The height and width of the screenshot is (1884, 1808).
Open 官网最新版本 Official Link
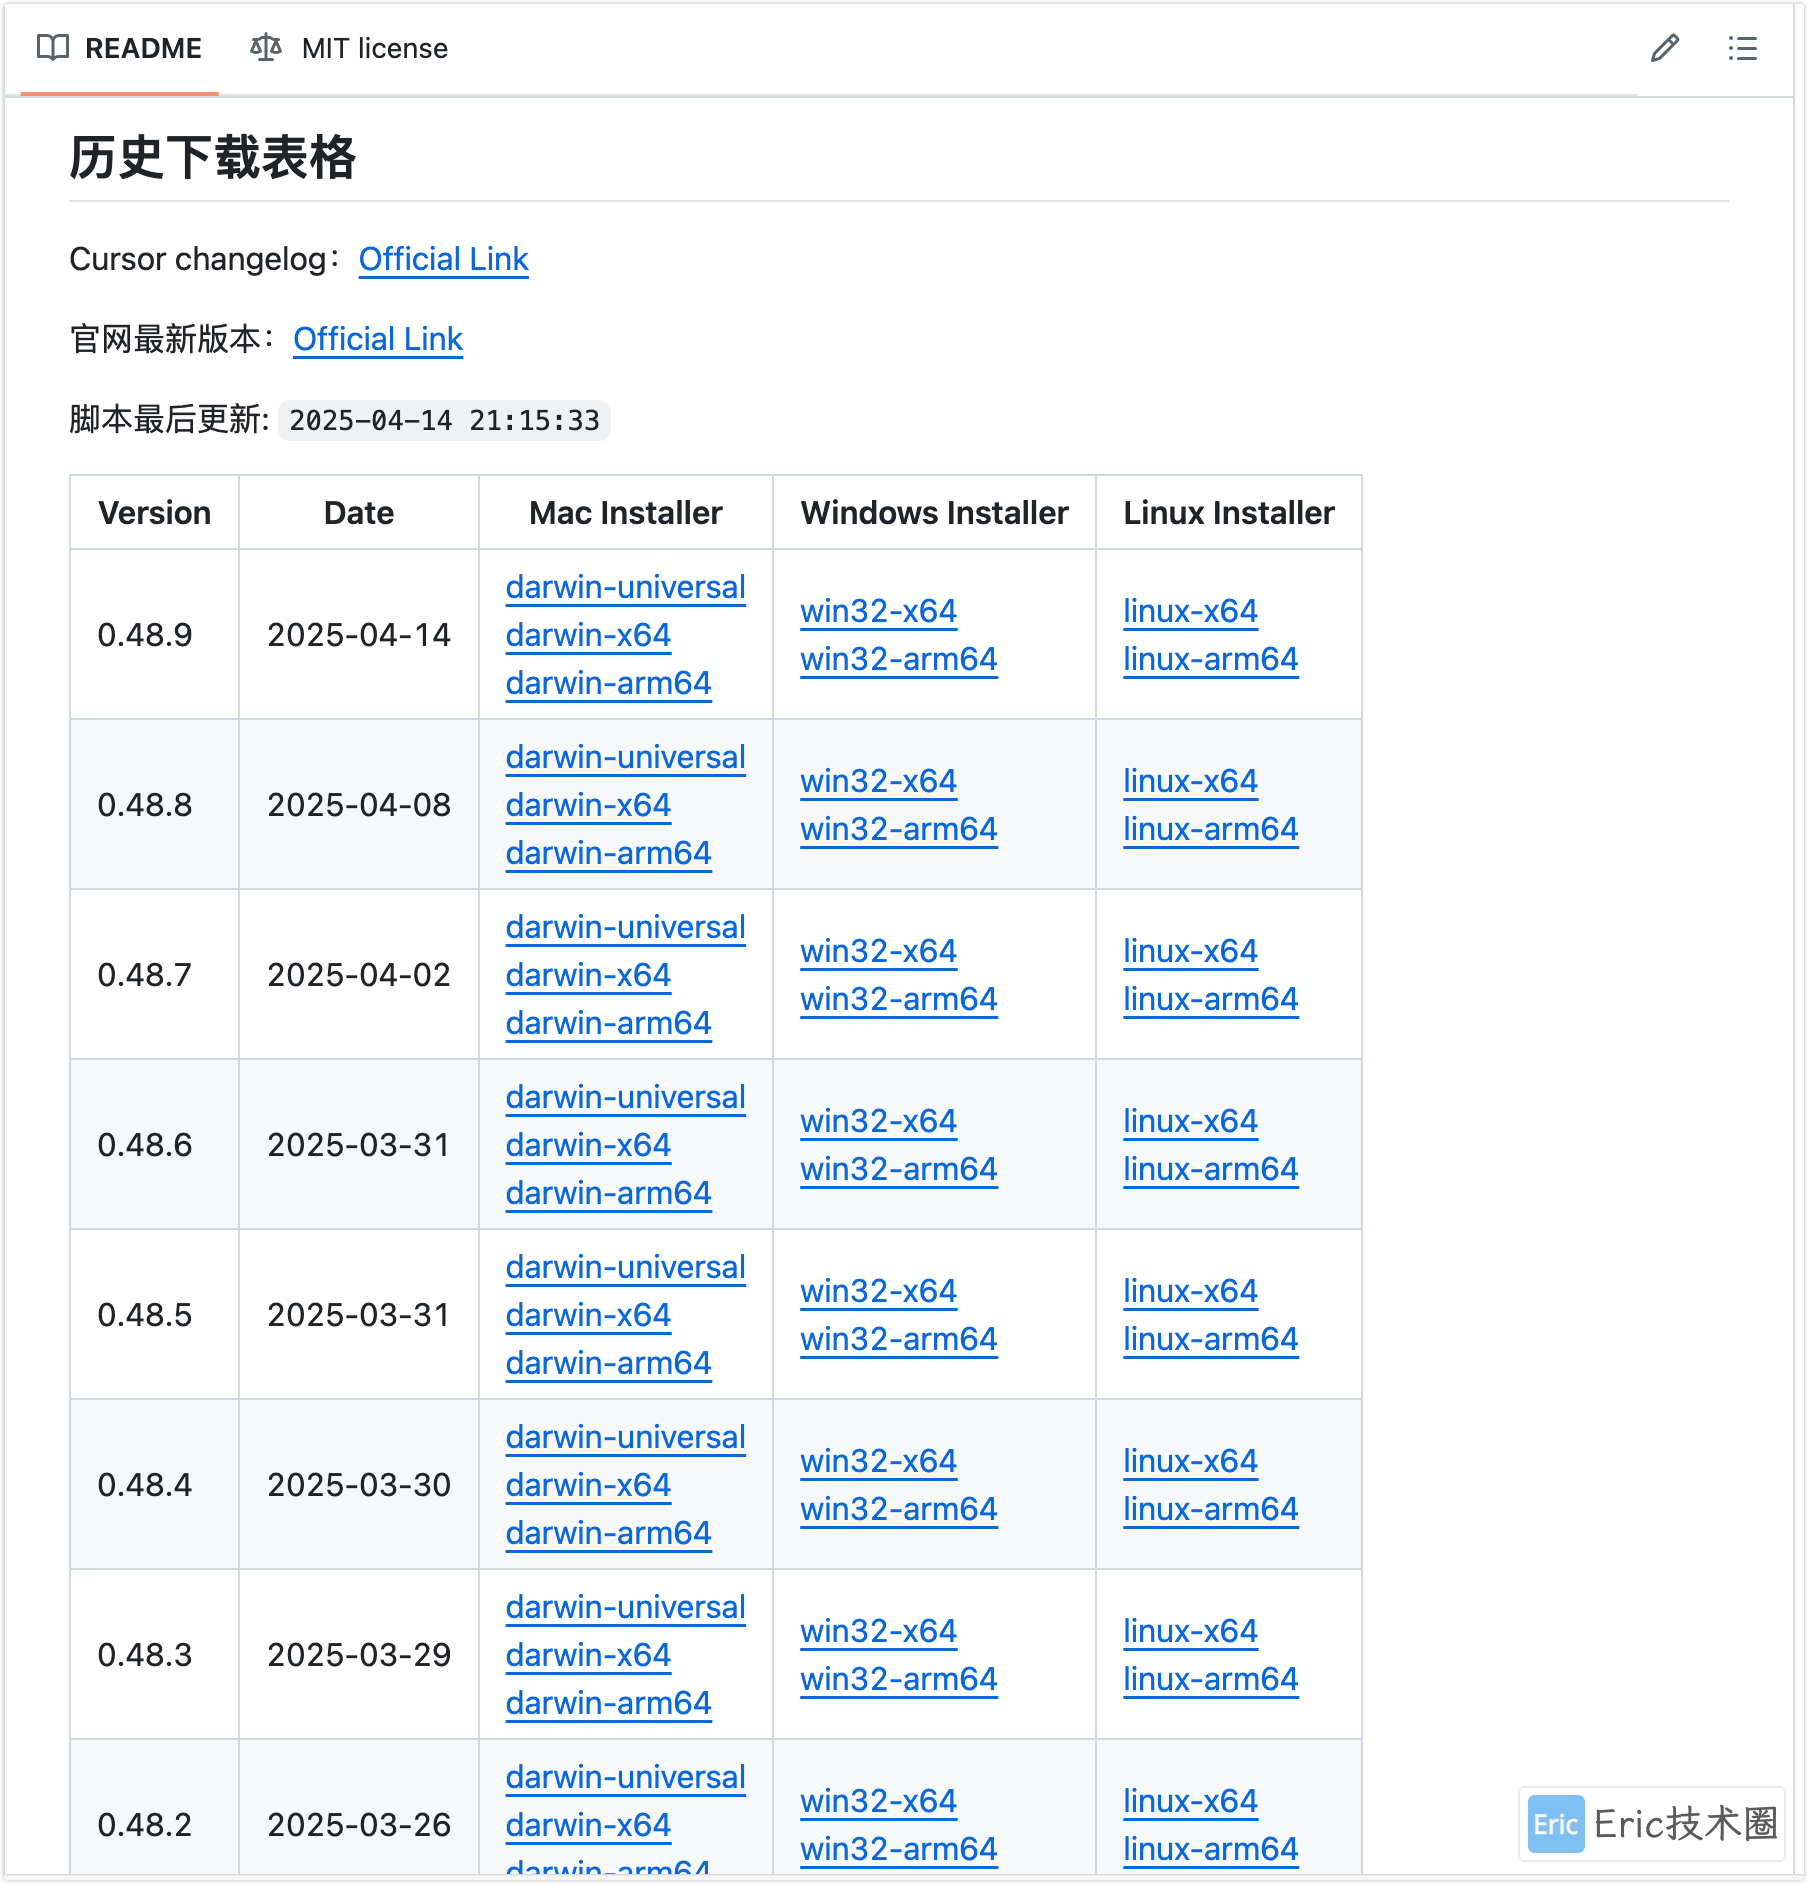pos(378,339)
